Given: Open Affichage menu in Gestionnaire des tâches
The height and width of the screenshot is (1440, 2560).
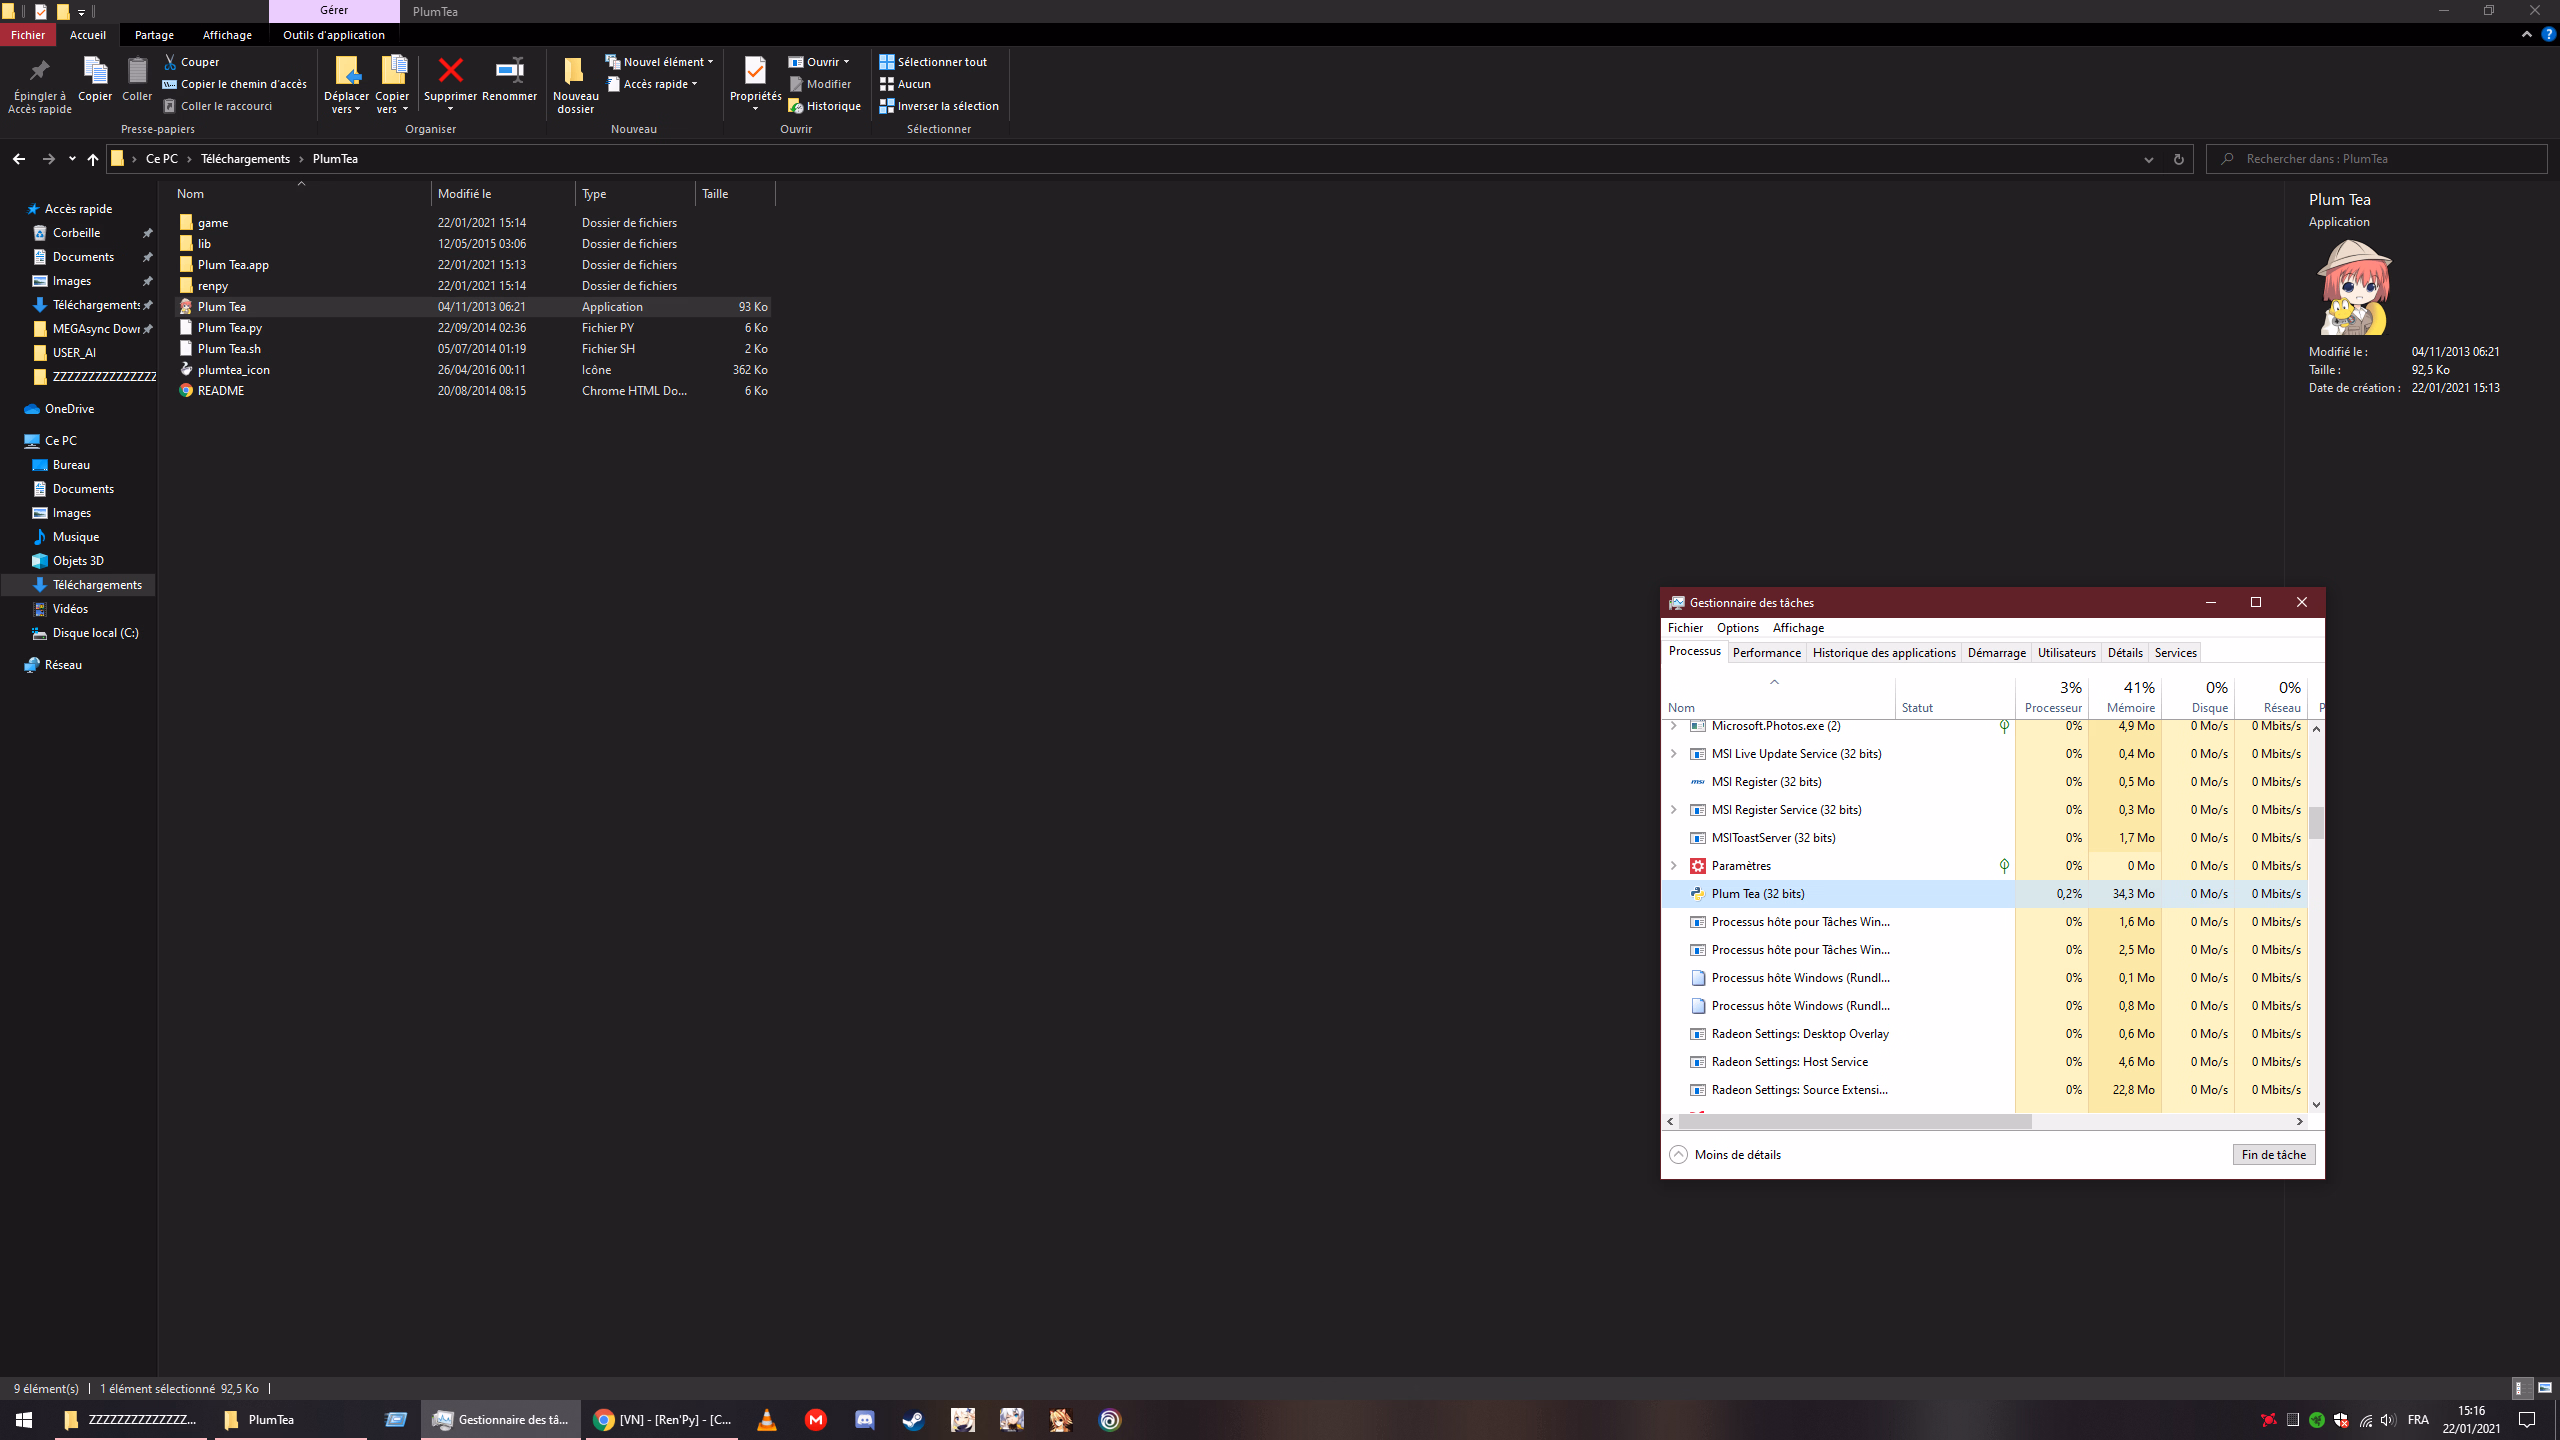Looking at the screenshot, I should [1798, 628].
